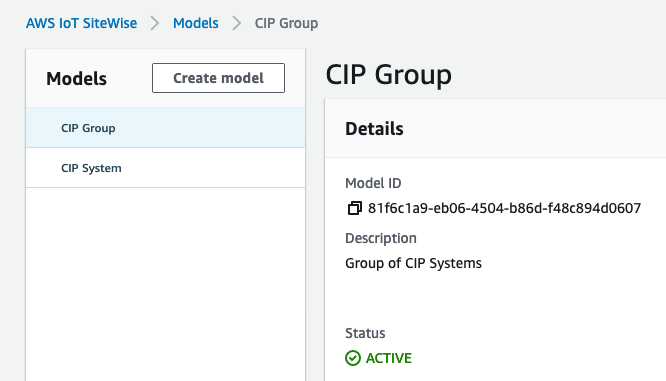Click the Model ID field label
666x381 pixels.
[x=373, y=183]
